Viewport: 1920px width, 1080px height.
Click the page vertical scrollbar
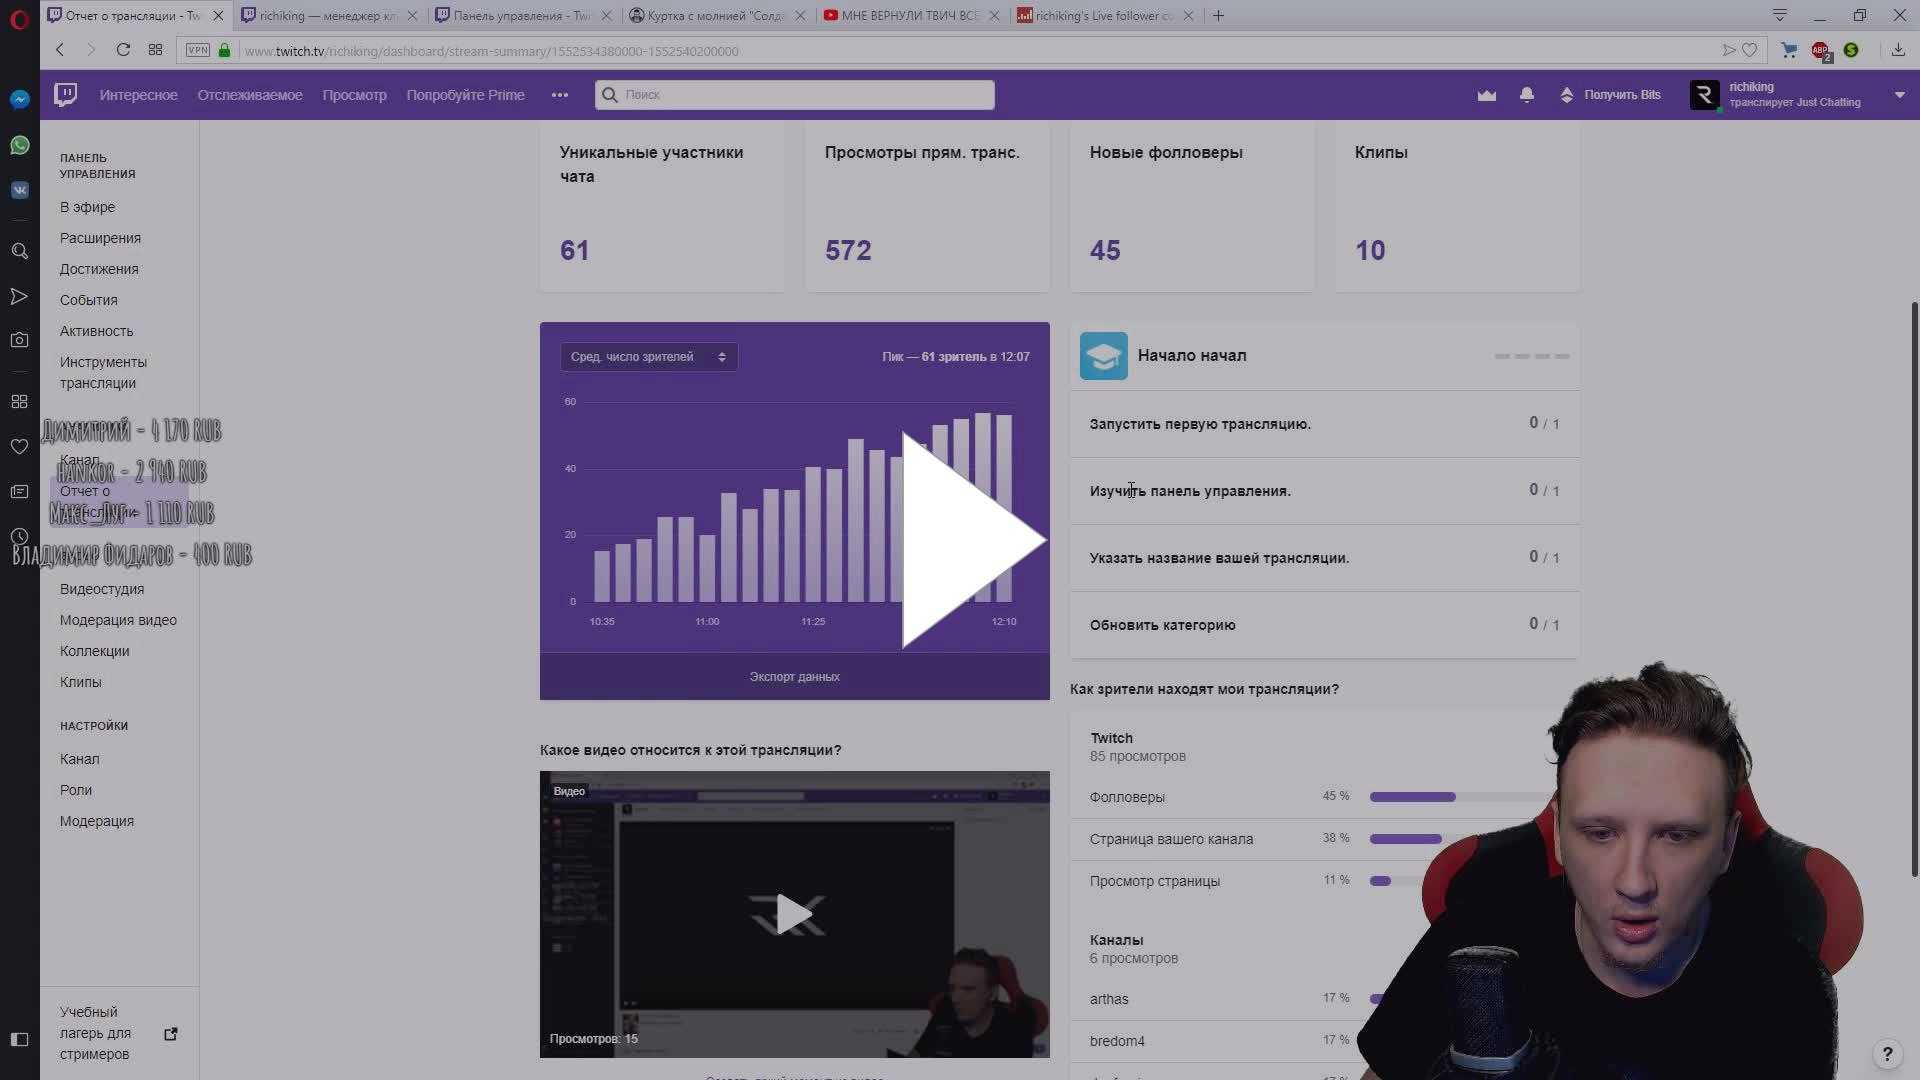click(x=1914, y=590)
